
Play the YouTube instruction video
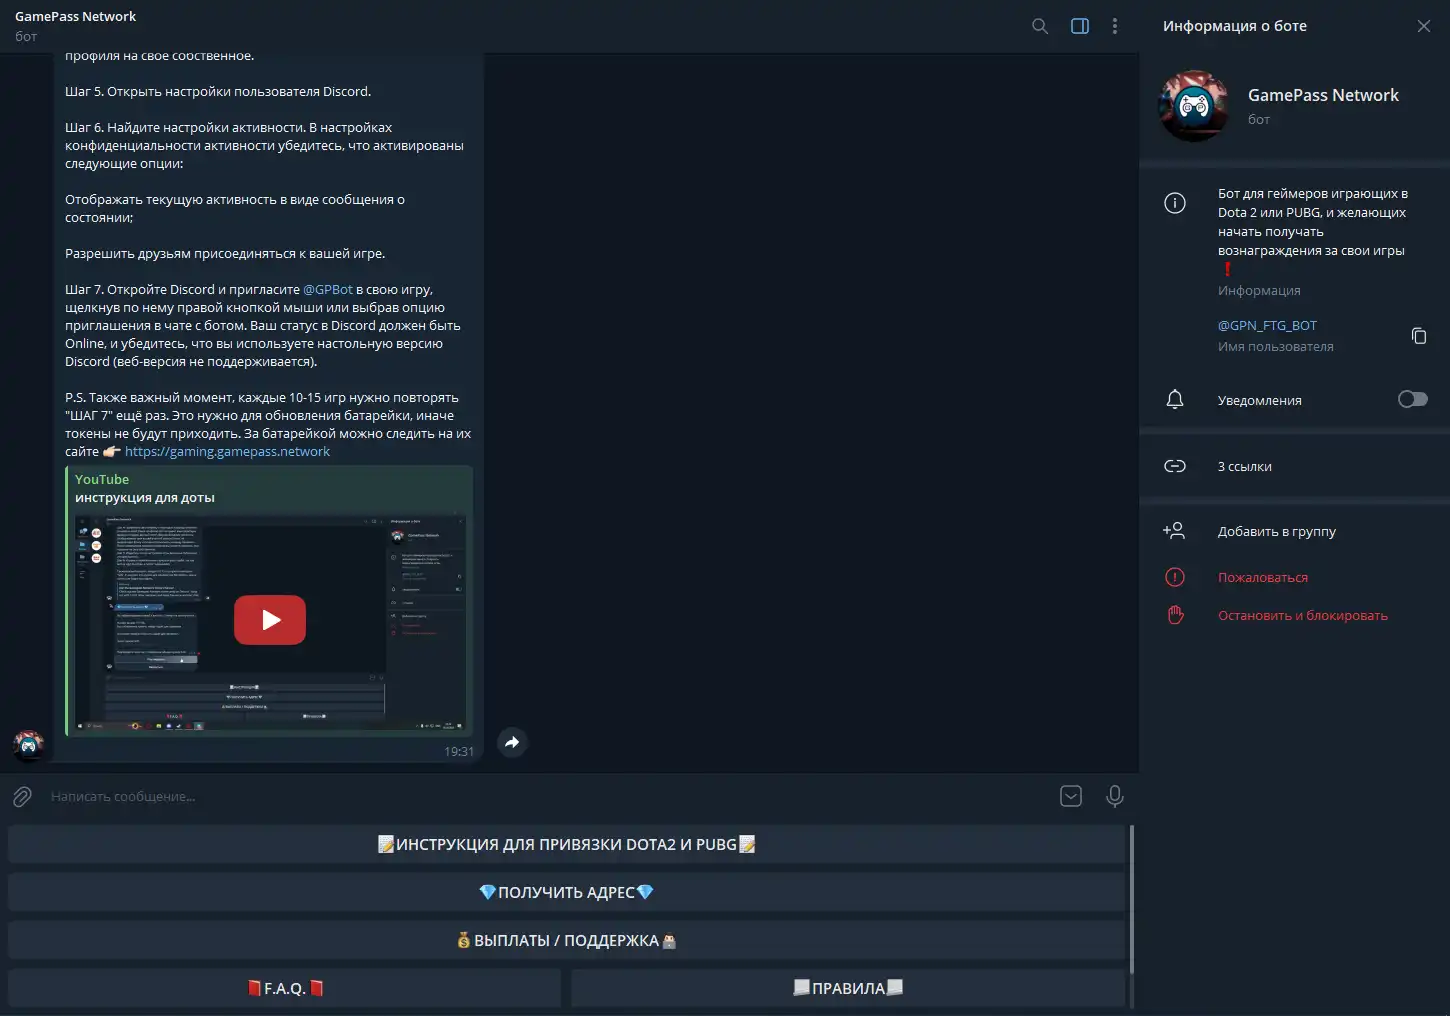[x=270, y=620]
